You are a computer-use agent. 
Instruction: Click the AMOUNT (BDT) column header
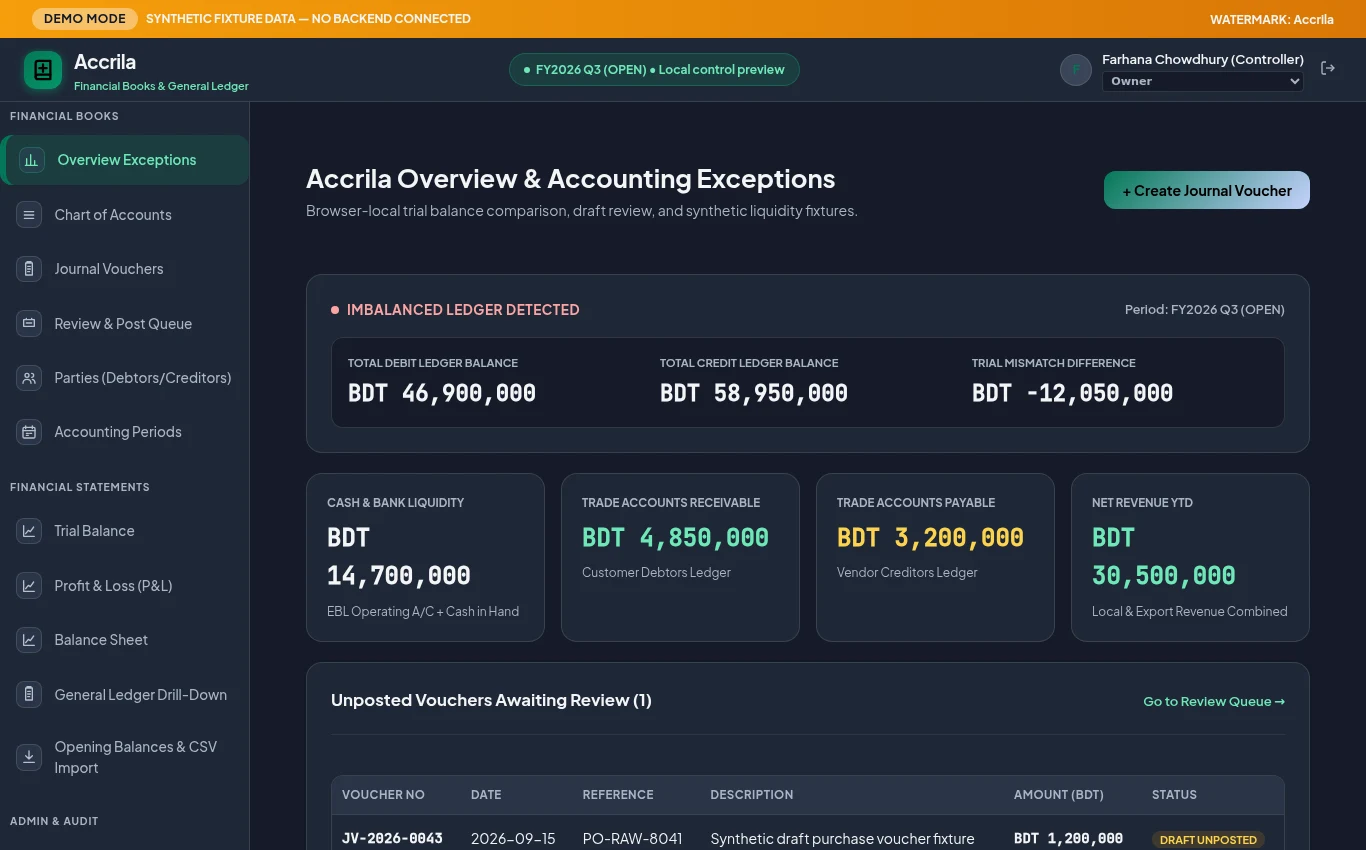coord(1059,795)
